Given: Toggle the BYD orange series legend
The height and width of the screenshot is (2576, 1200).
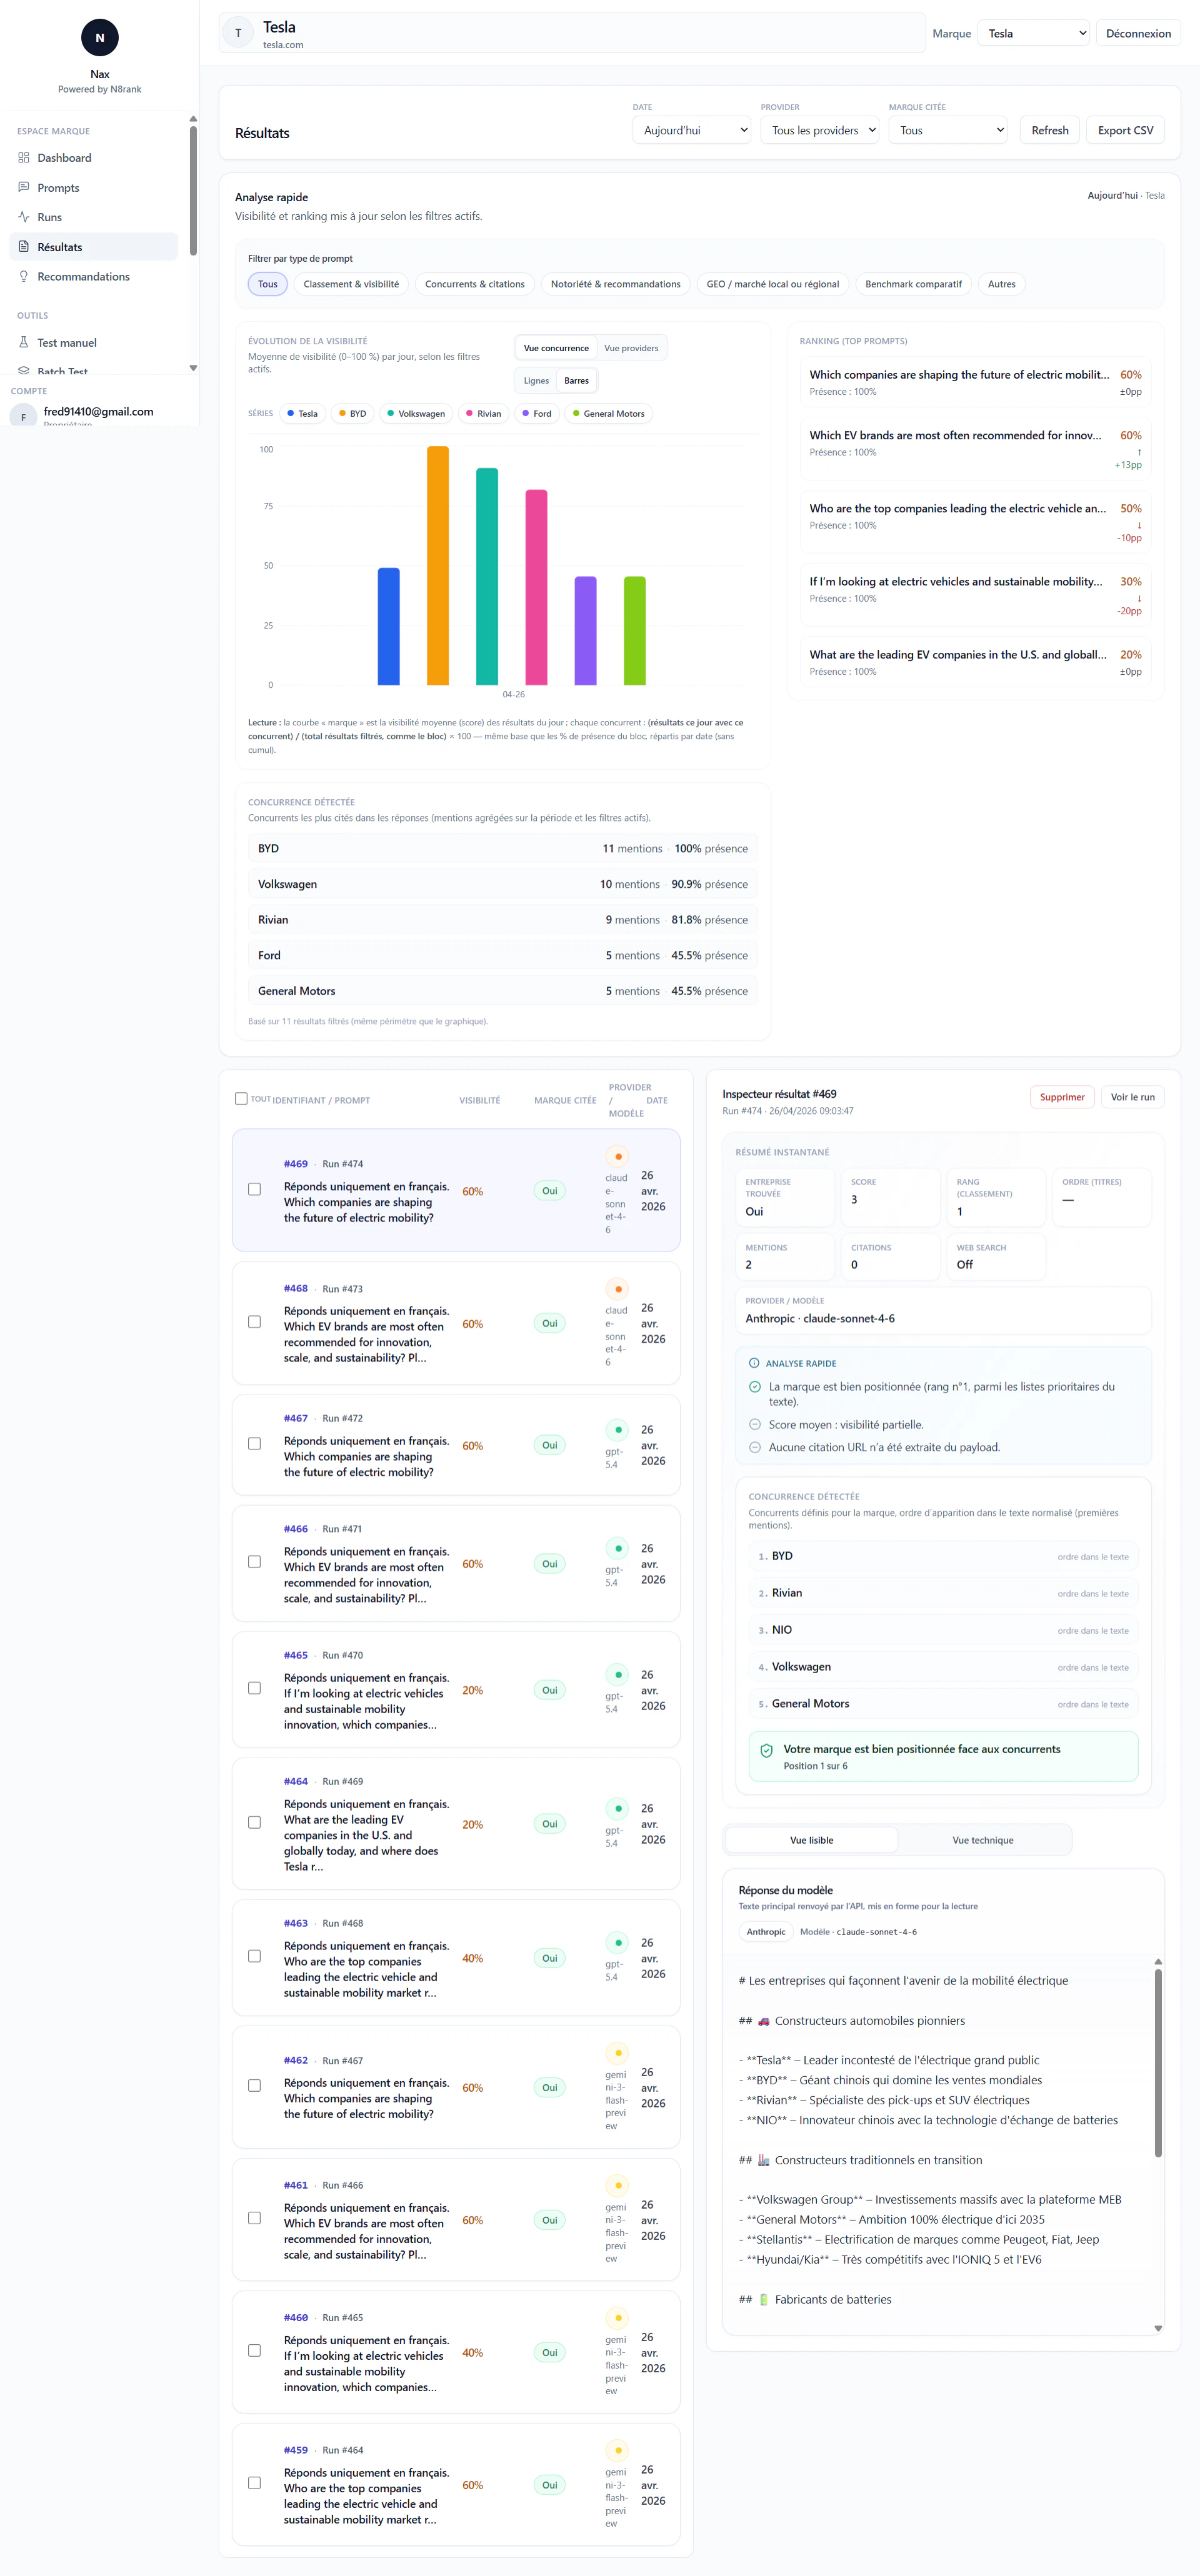Looking at the screenshot, I should [352, 413].
